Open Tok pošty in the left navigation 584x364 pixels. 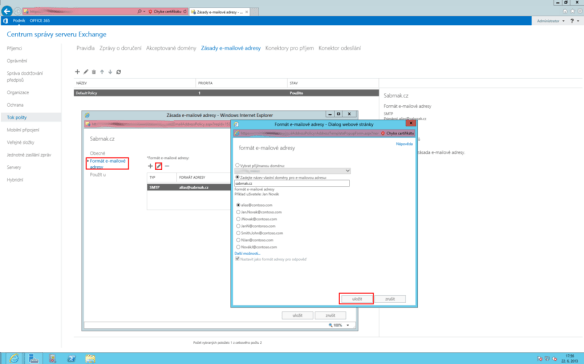tap(17, 117)
